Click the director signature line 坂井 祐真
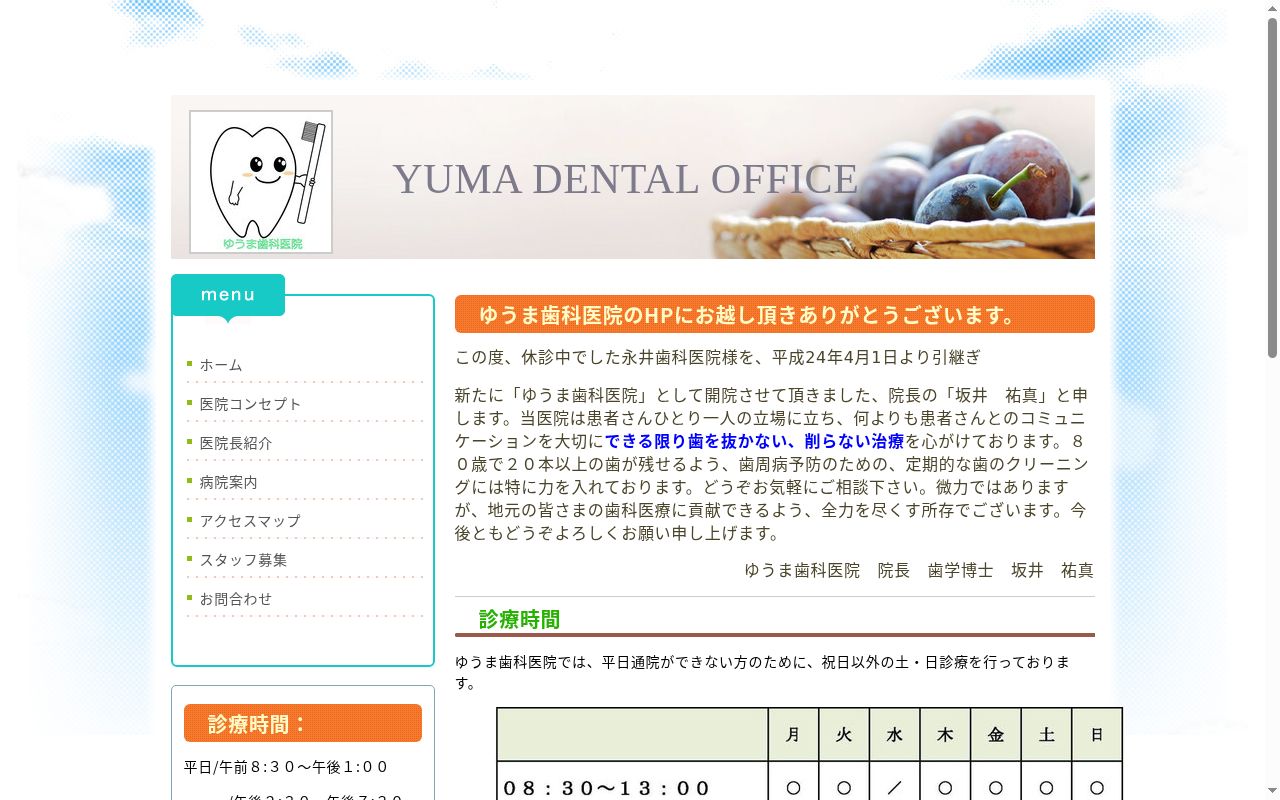 [x=919, y=570]
